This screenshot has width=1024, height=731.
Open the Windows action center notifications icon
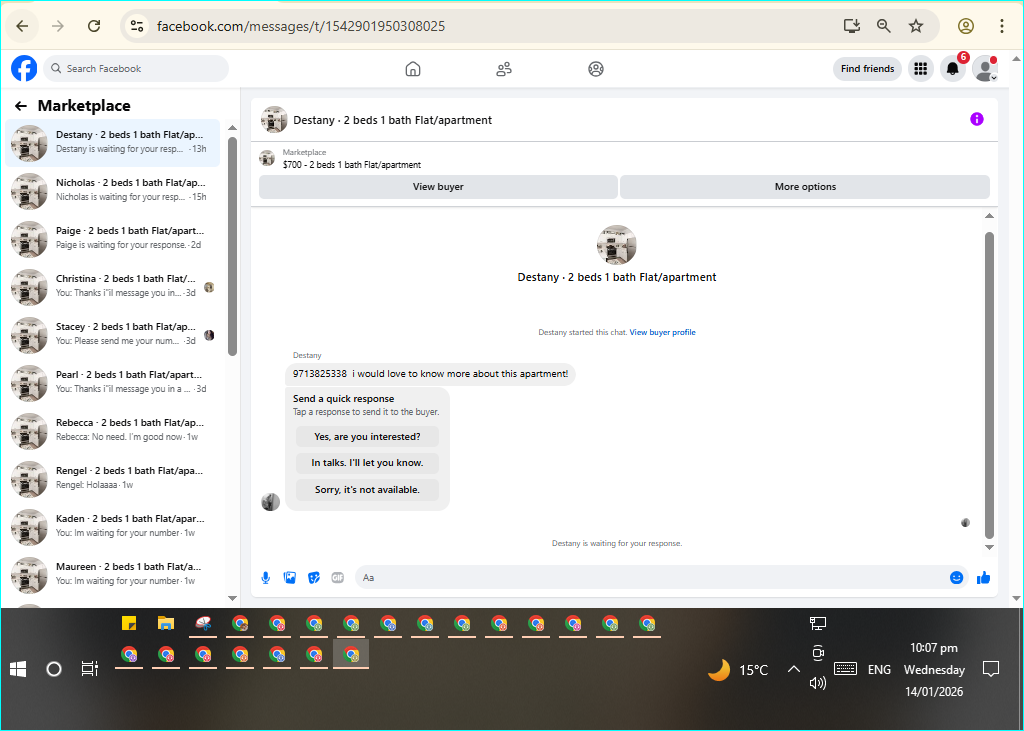click(x=991, y=669)
